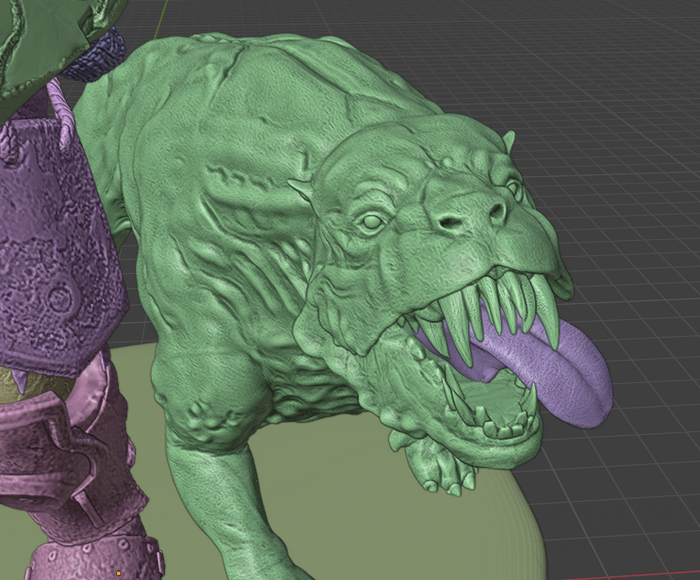Screen dimensions: 700x580
Task: Click the beast's eye nearest the snout tip
Action: pyautogui.click(x=513, y=187)
